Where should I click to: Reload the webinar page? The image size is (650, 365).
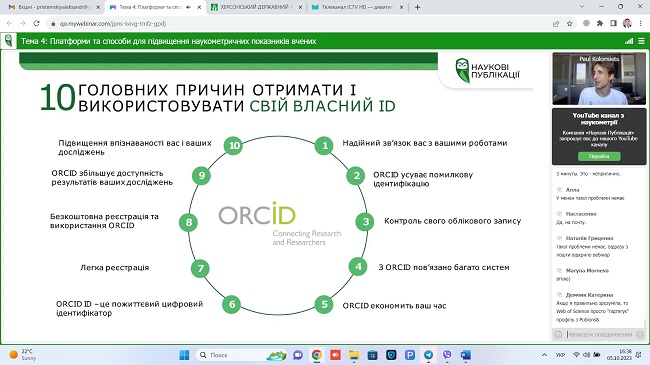click(x=36, y=24)
